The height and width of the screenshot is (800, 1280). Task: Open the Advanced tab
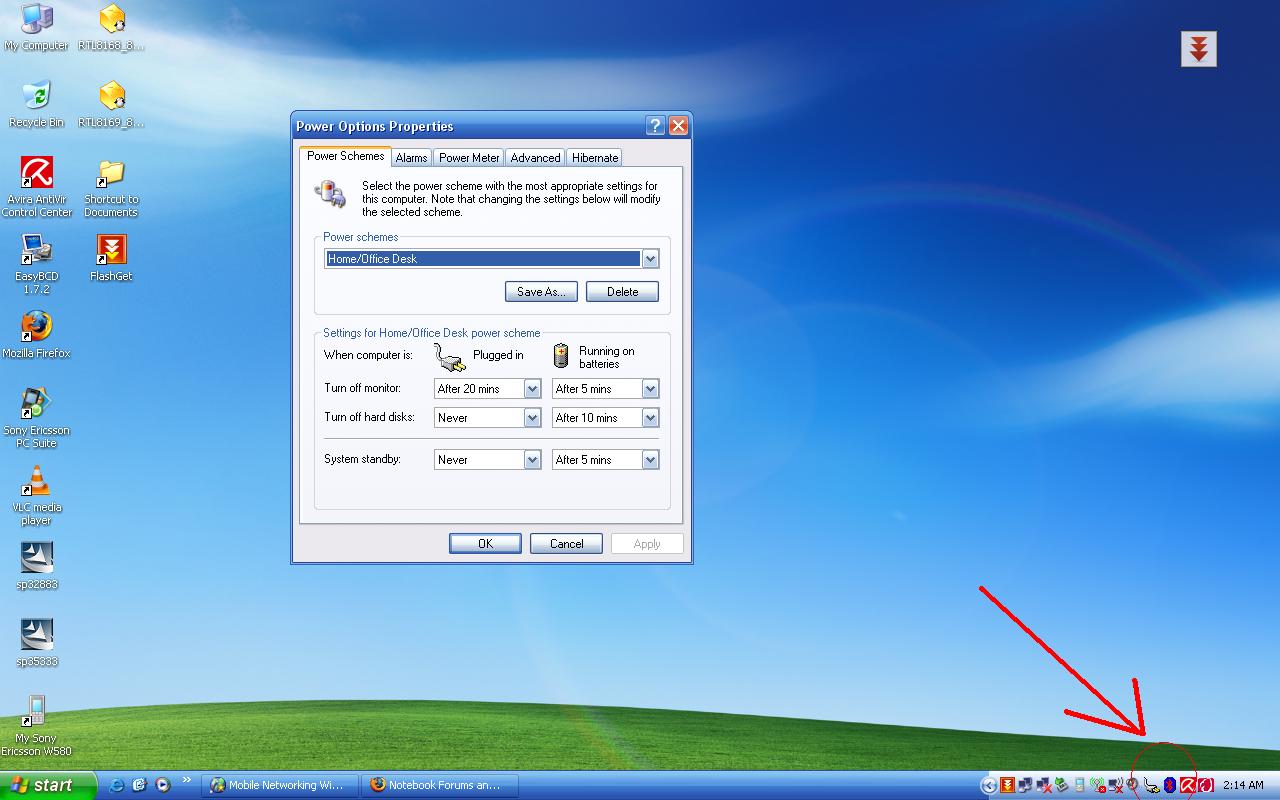[535, 158]
